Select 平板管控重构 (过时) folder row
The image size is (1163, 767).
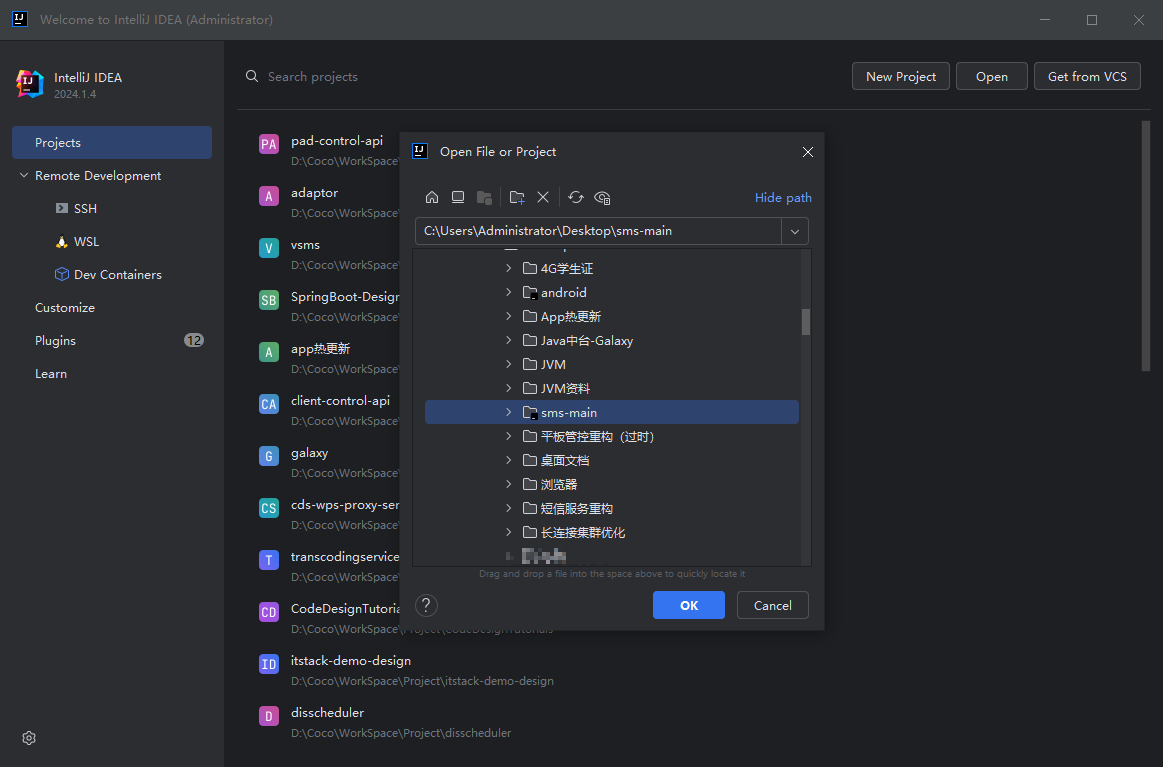click(x=612, y=436)
